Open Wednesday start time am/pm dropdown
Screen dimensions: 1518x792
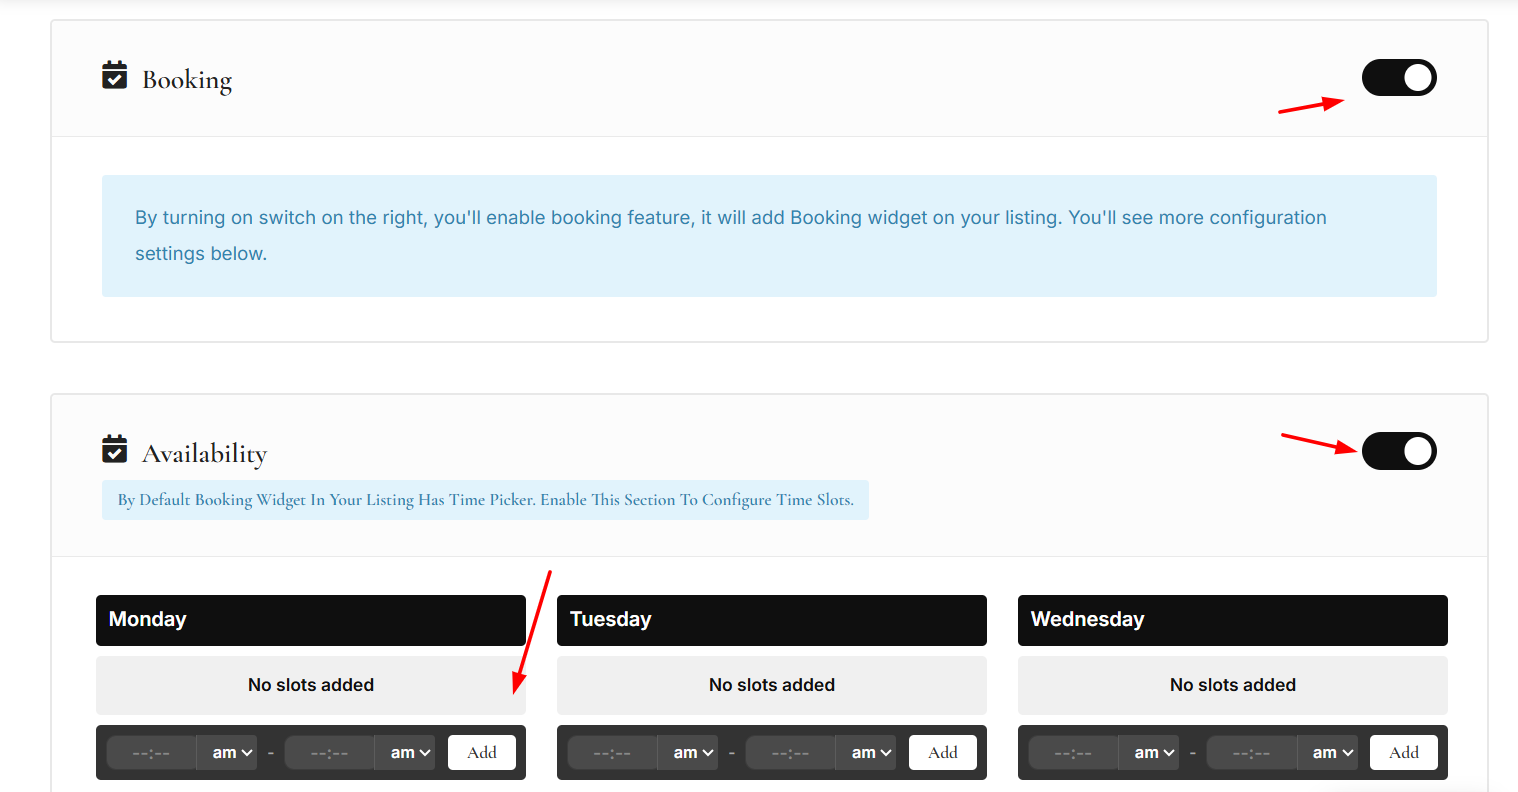coord(1154,753)
